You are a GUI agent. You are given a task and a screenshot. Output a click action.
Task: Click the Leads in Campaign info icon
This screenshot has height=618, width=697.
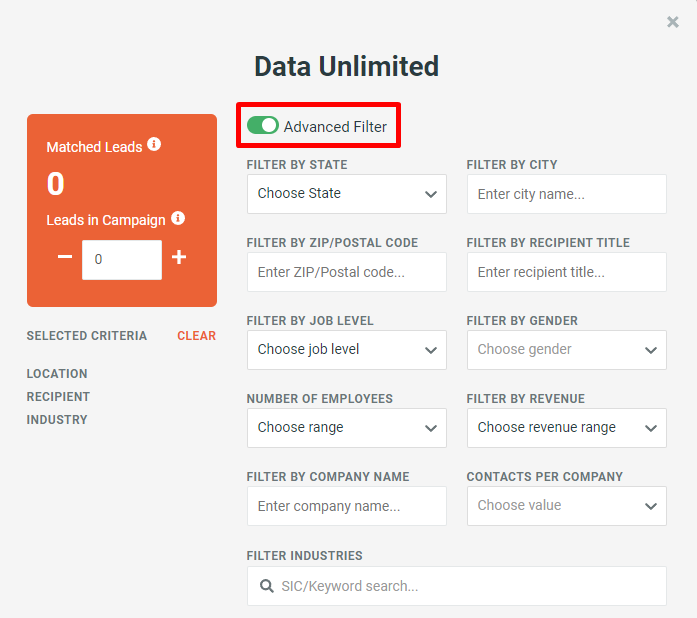click(x=178, y=218)
